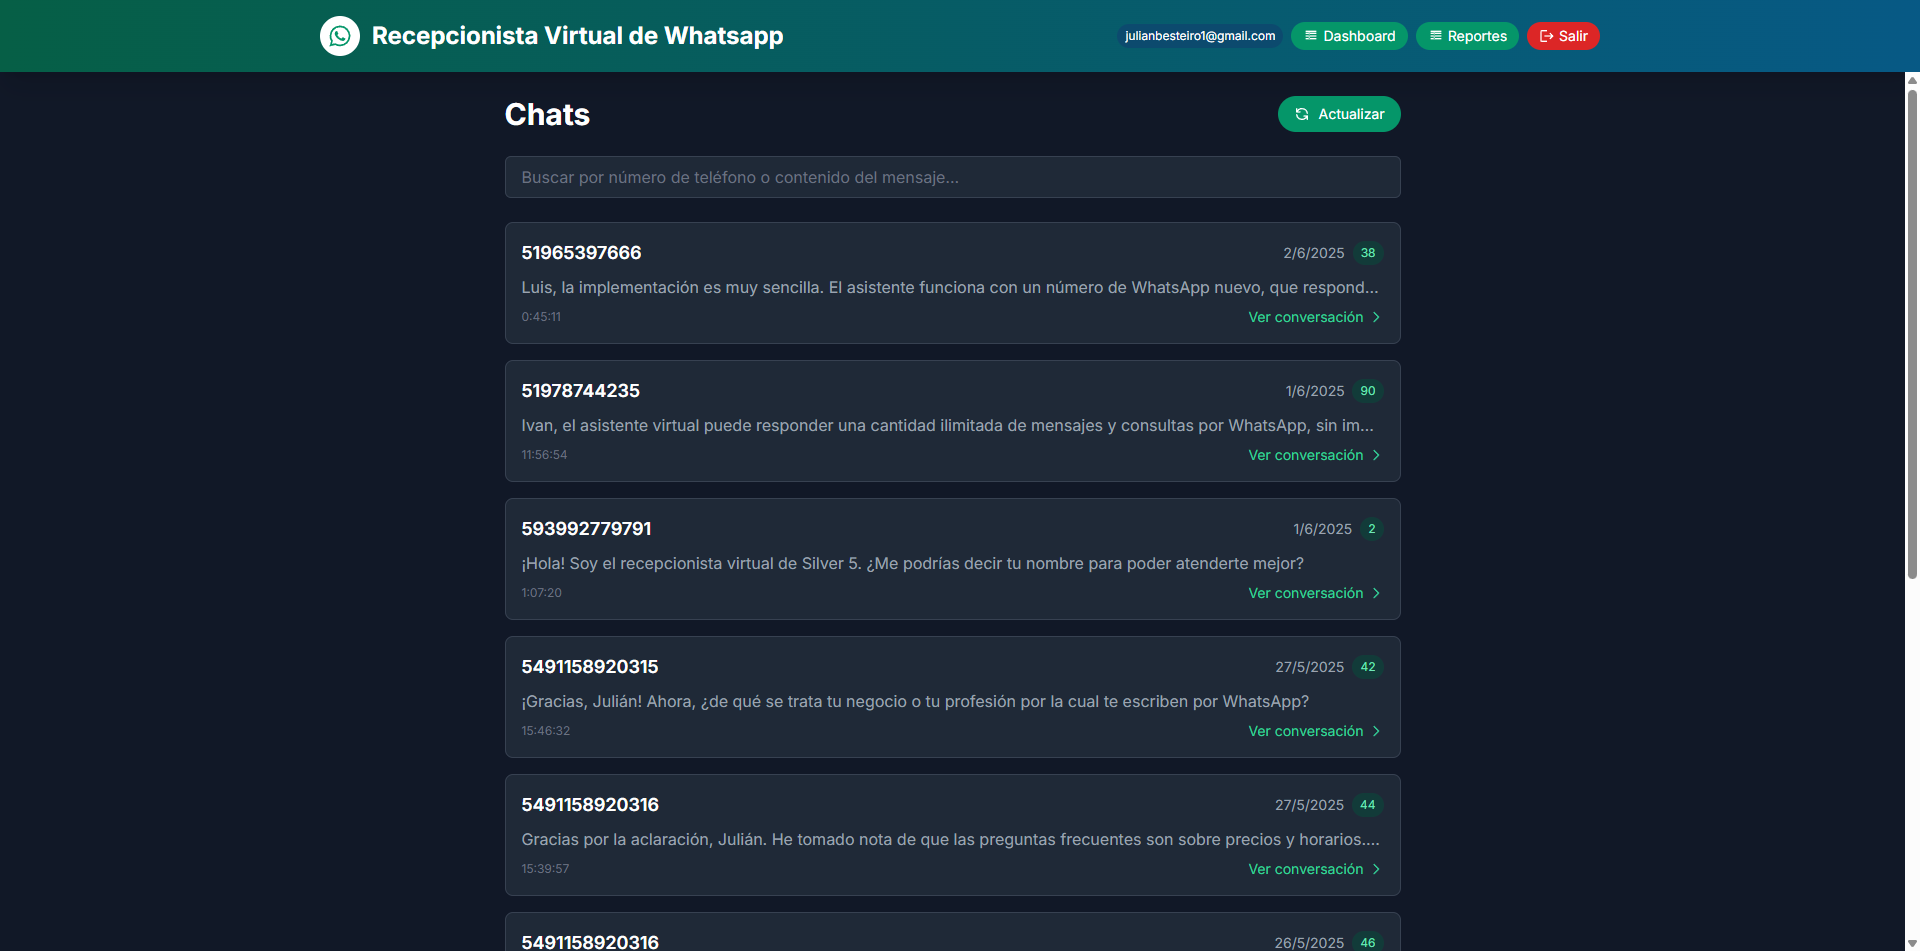This screenshot has width=1920, height=951.
Task: Click the Reportes list icon
Action: 1436,36
